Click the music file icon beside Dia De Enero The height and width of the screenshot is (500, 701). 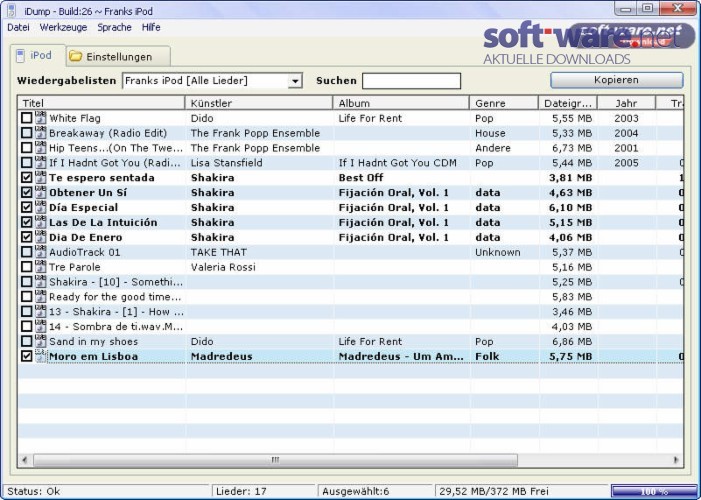pyautogui.click(x=41, y=237)
